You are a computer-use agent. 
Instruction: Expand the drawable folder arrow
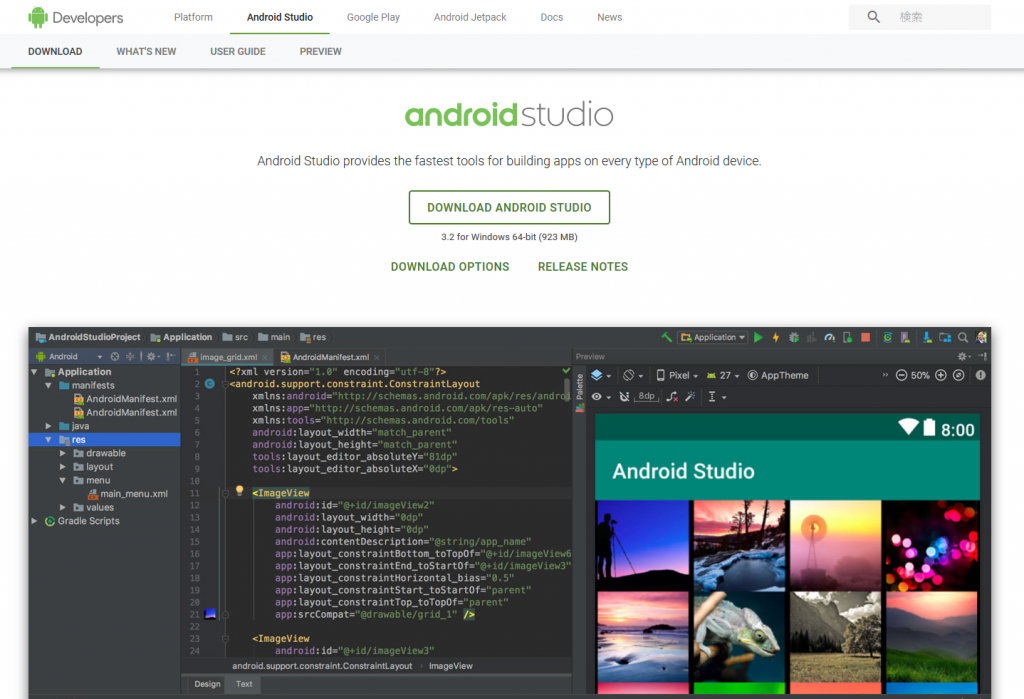(63, 453)
